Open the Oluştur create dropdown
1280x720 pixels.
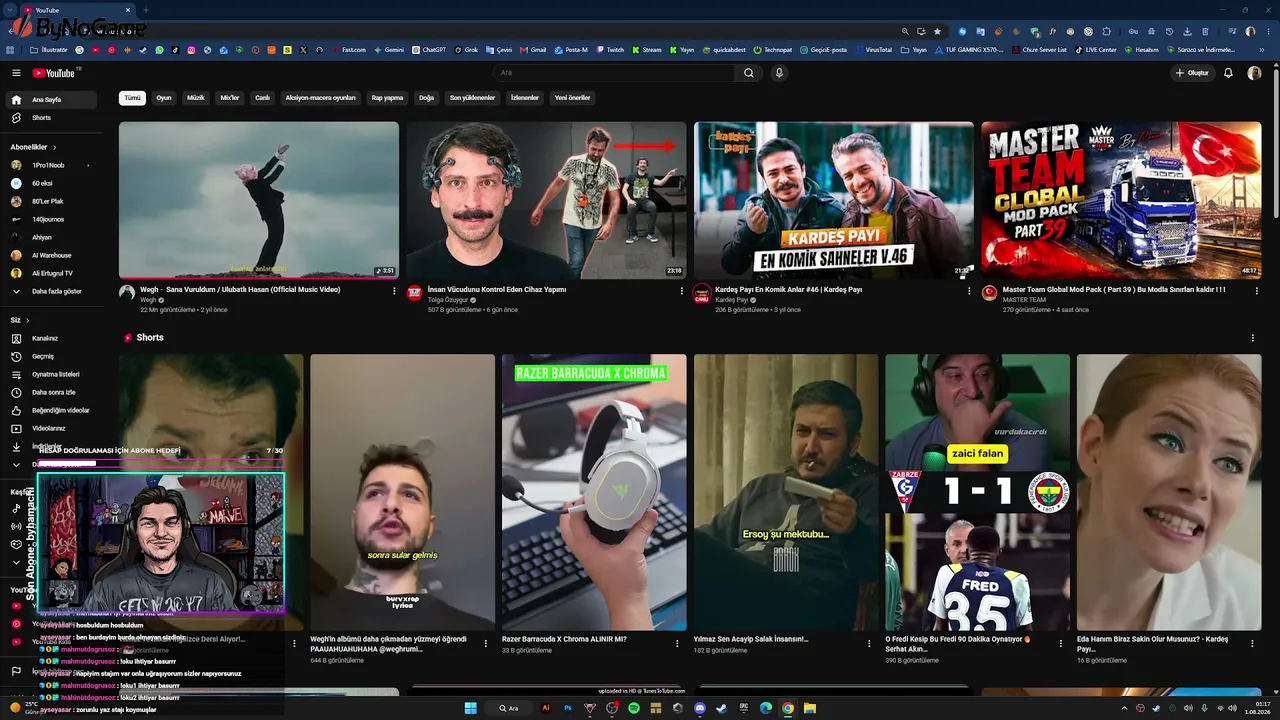(x=1192, y=73)
